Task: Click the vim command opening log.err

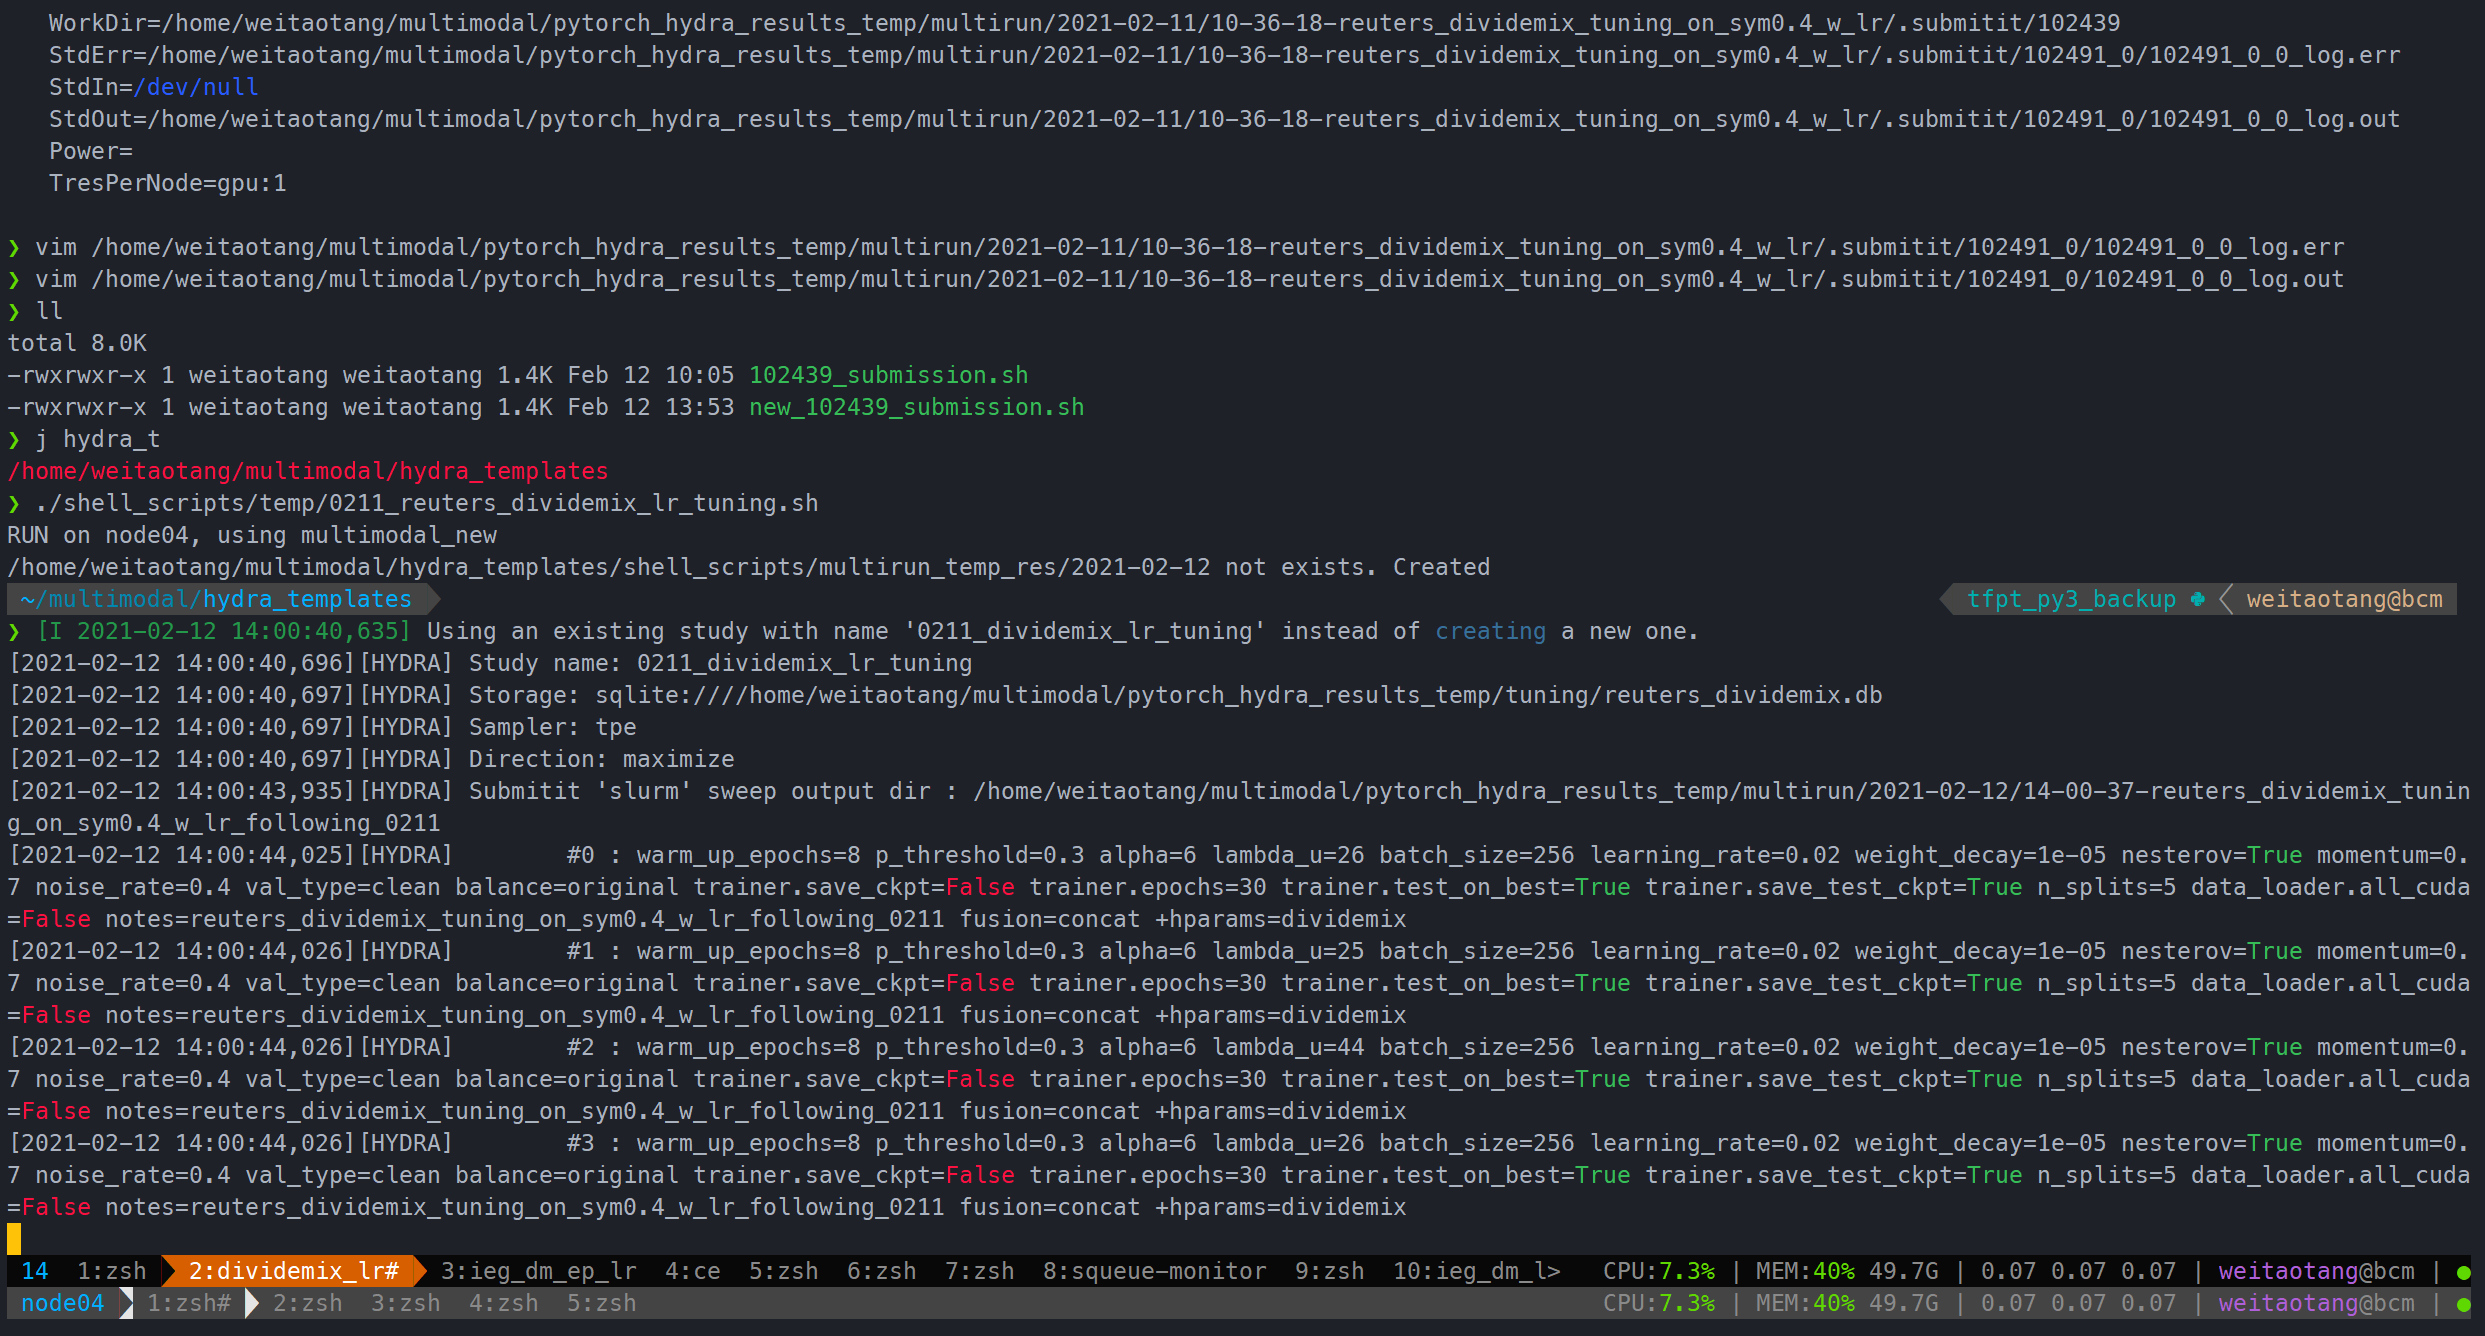Action: tap(1190, 247)
